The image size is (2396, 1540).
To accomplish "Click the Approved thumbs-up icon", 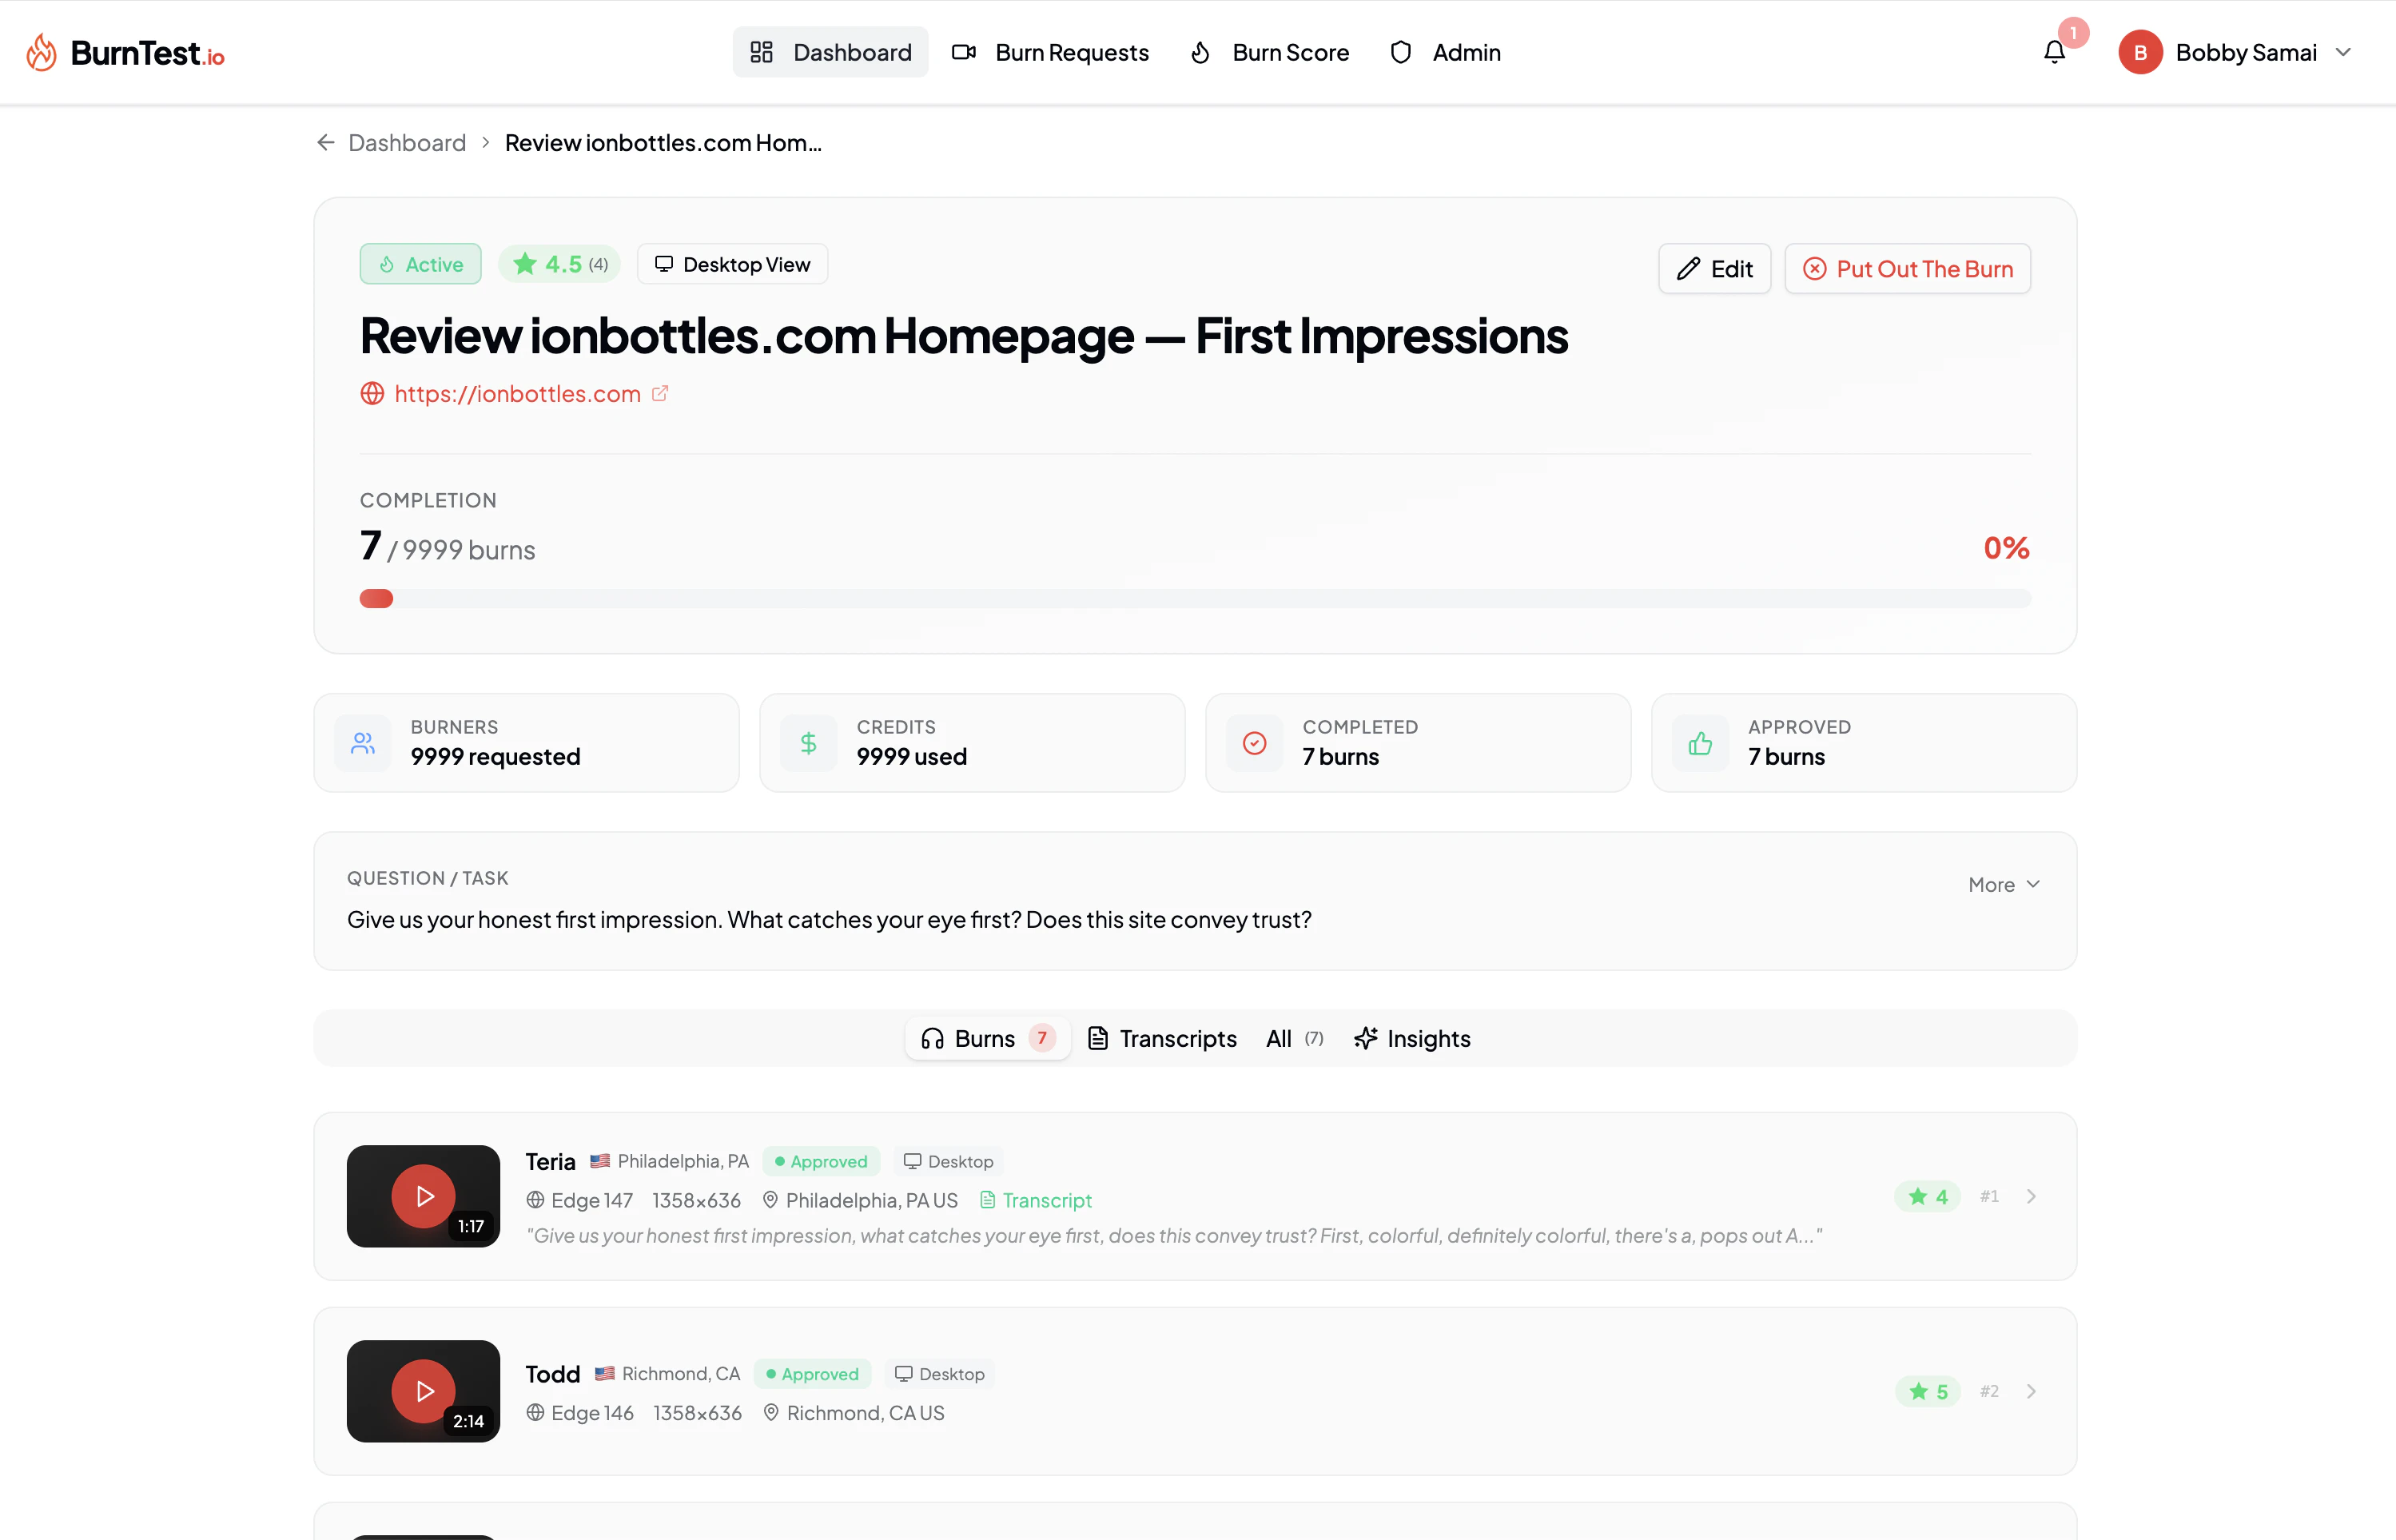I will click(1700, 743).
